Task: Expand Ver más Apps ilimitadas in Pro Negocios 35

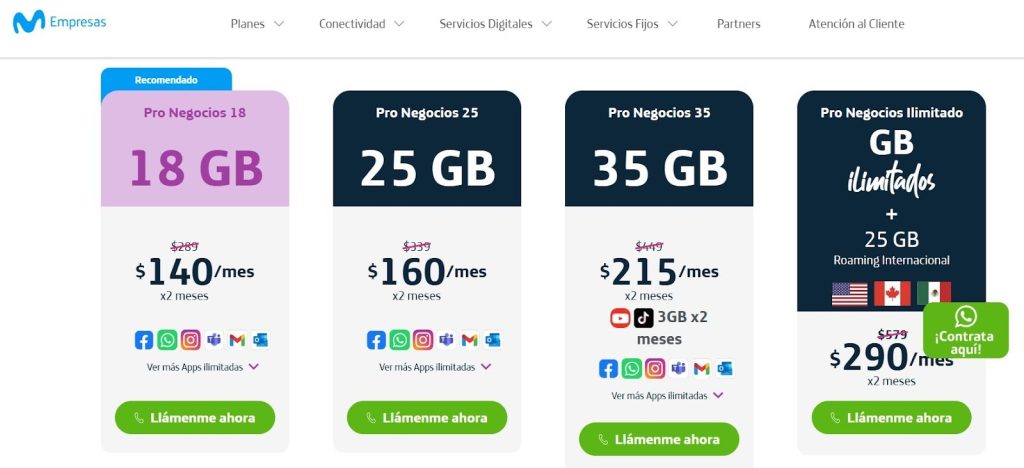Action: (x=667, y=395)
